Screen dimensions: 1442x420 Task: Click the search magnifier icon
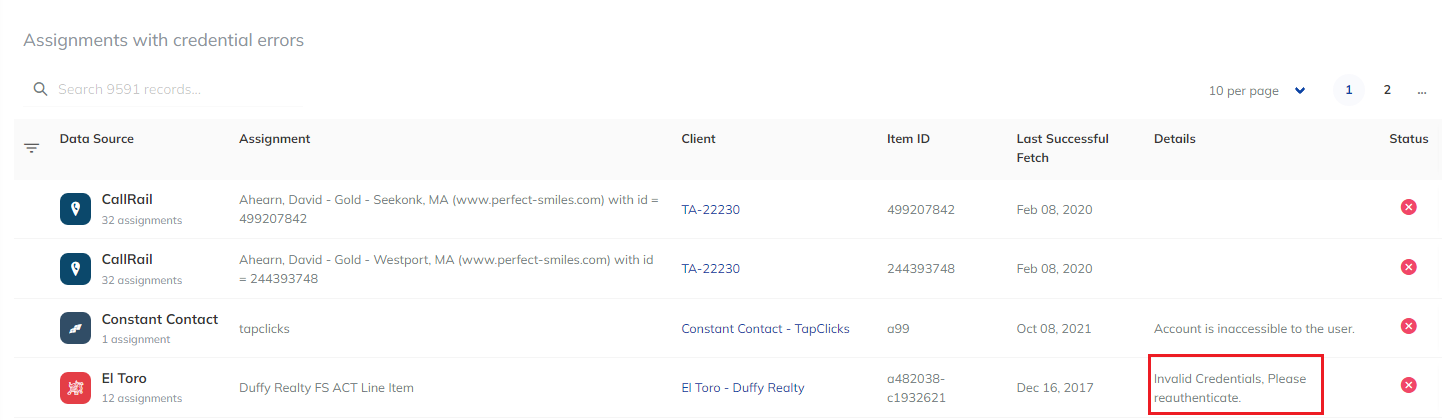[x=40, y=90]
